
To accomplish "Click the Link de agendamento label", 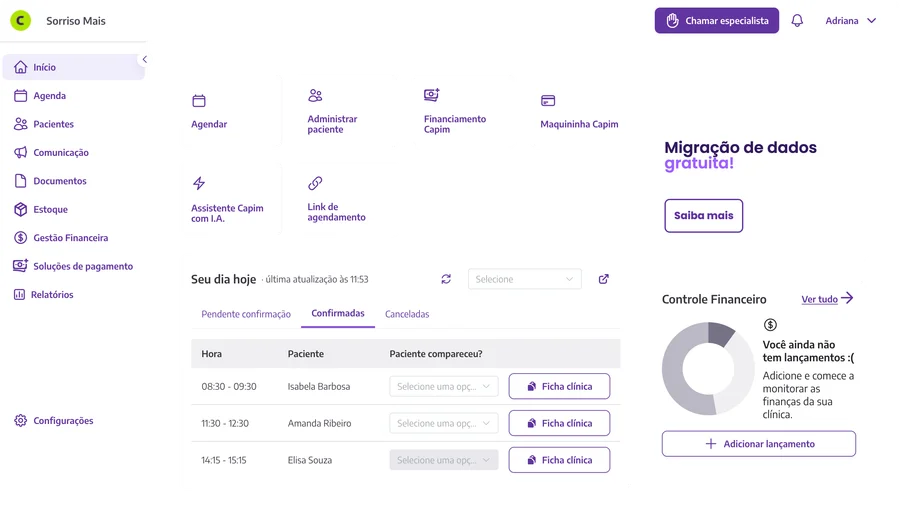I will click(x=336, y=212).
